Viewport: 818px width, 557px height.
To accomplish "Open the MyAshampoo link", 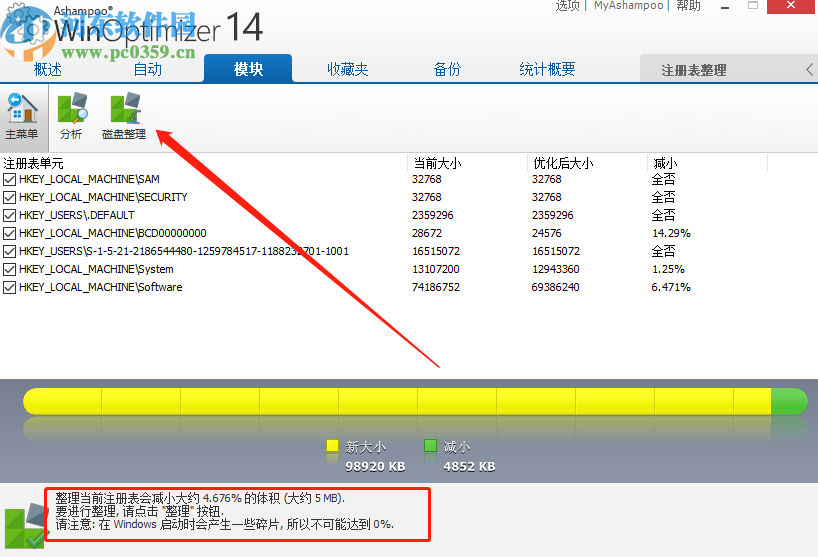I will (628, 6).
